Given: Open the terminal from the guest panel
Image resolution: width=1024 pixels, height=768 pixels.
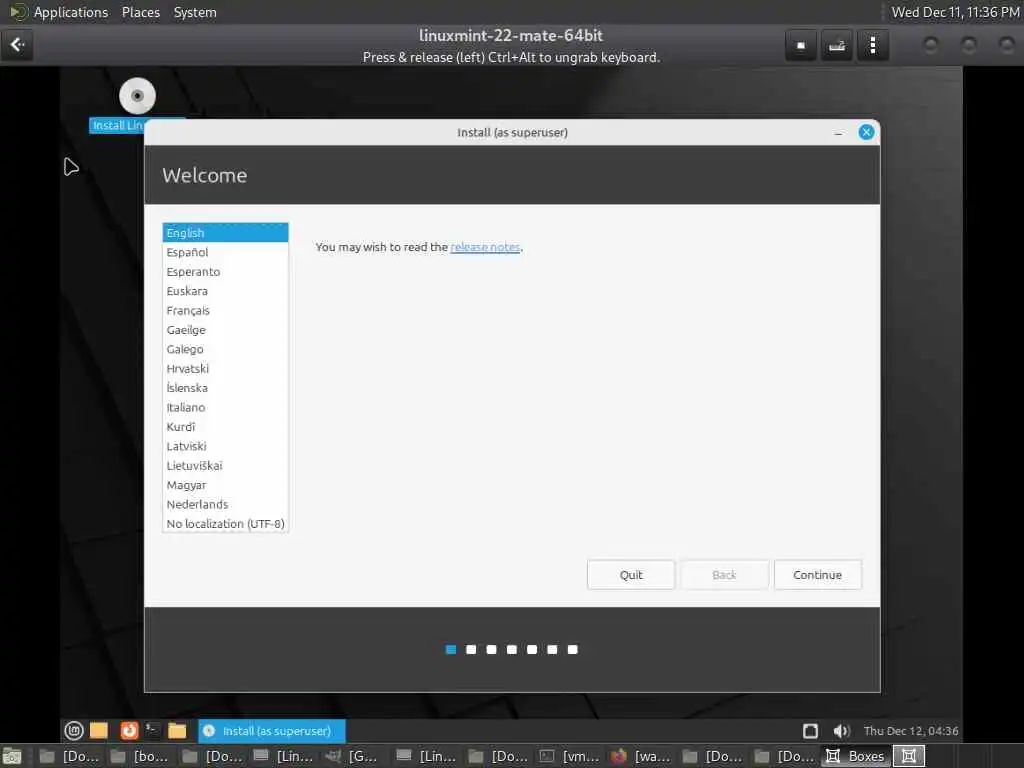Looking at the screenshot, I should coord(153,729).
